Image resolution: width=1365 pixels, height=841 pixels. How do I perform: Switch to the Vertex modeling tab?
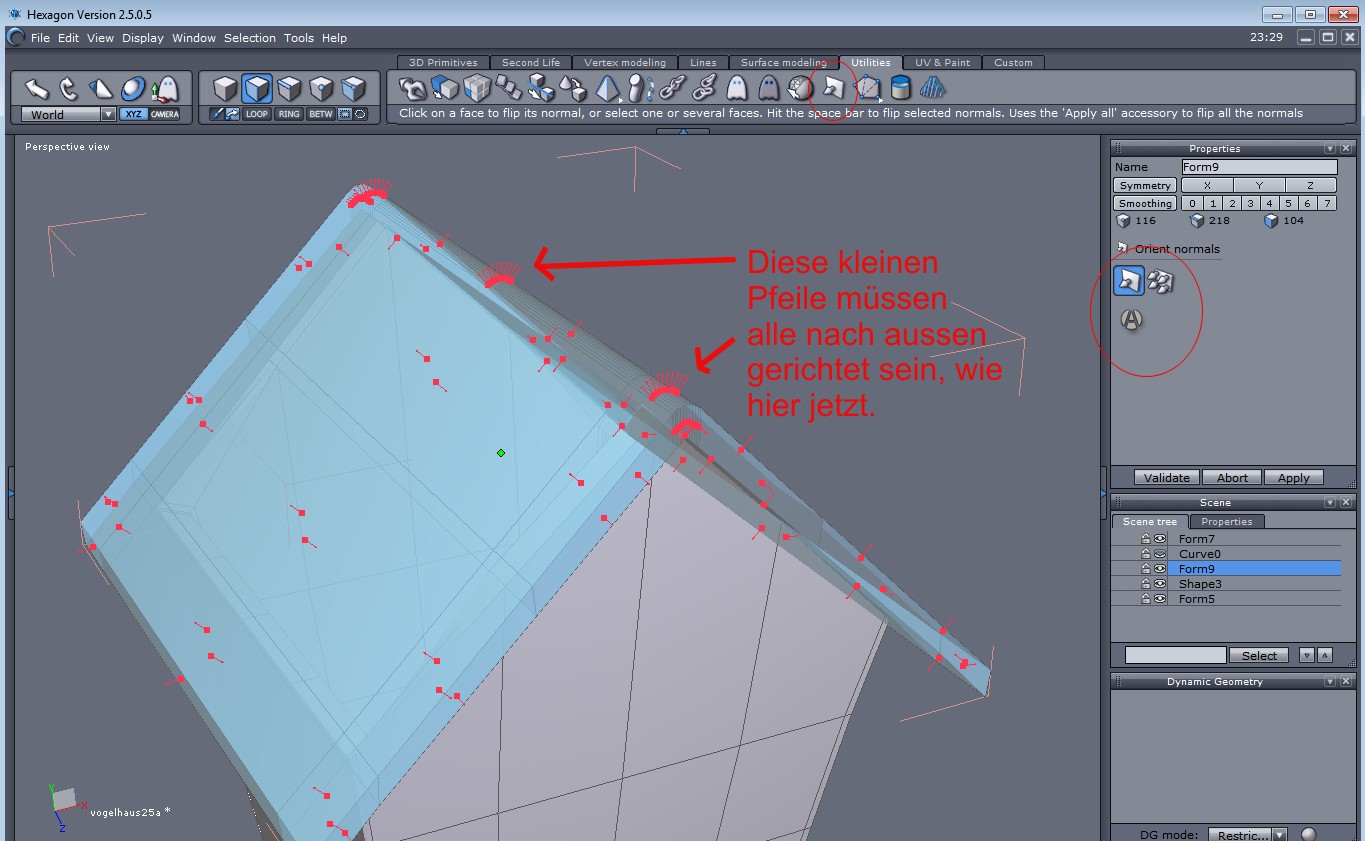[x=625, y=62]
